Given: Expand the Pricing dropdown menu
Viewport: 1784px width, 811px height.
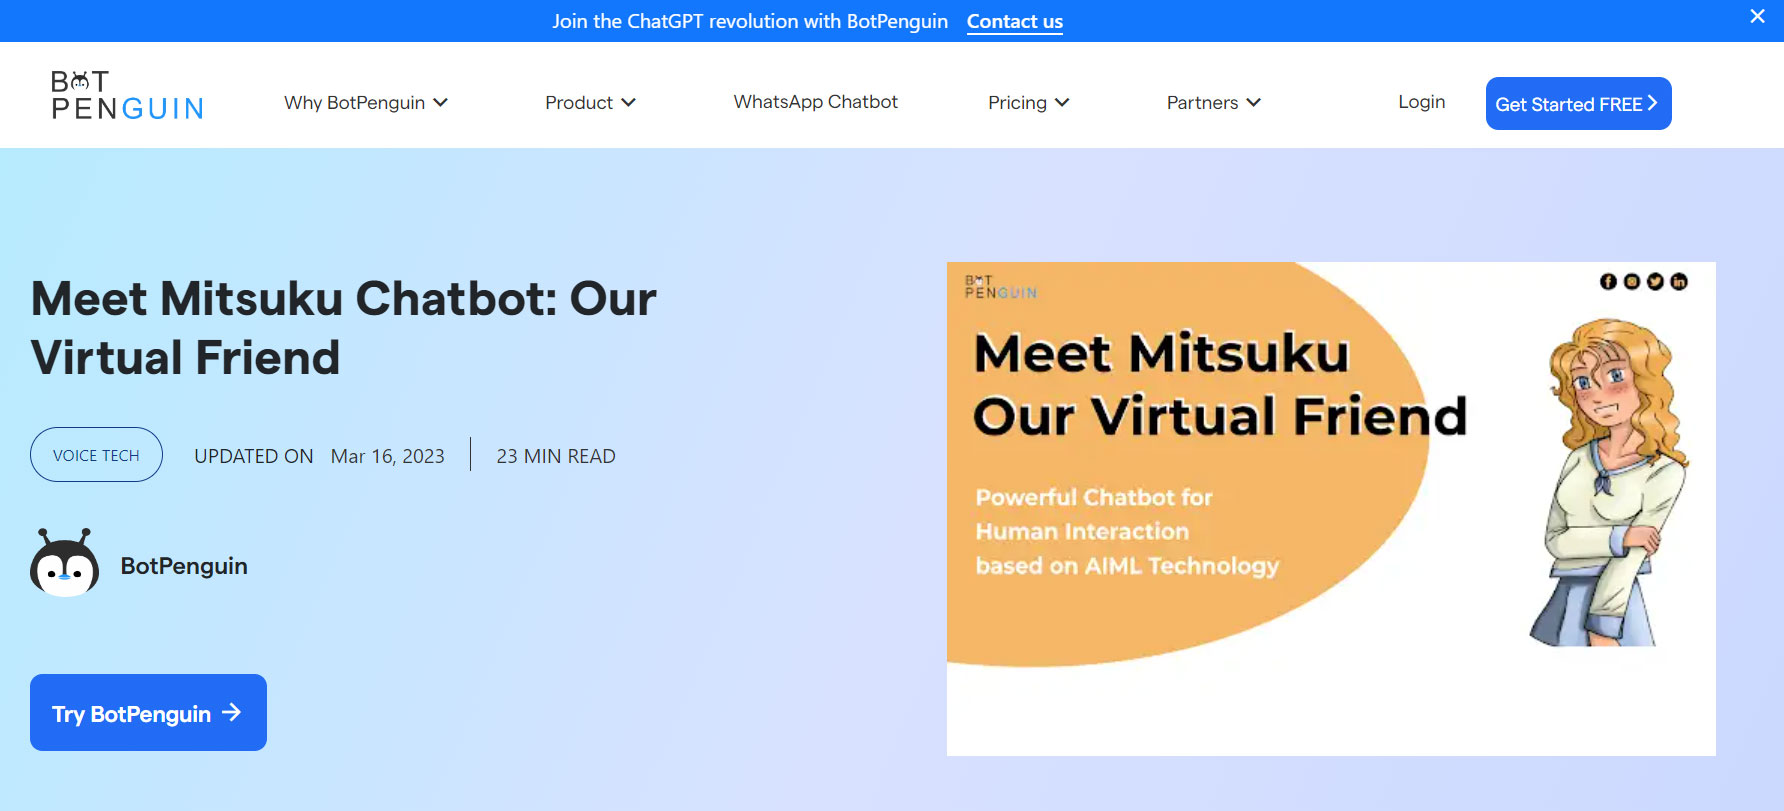Looking at the screenshot, I should point(1028,102).
